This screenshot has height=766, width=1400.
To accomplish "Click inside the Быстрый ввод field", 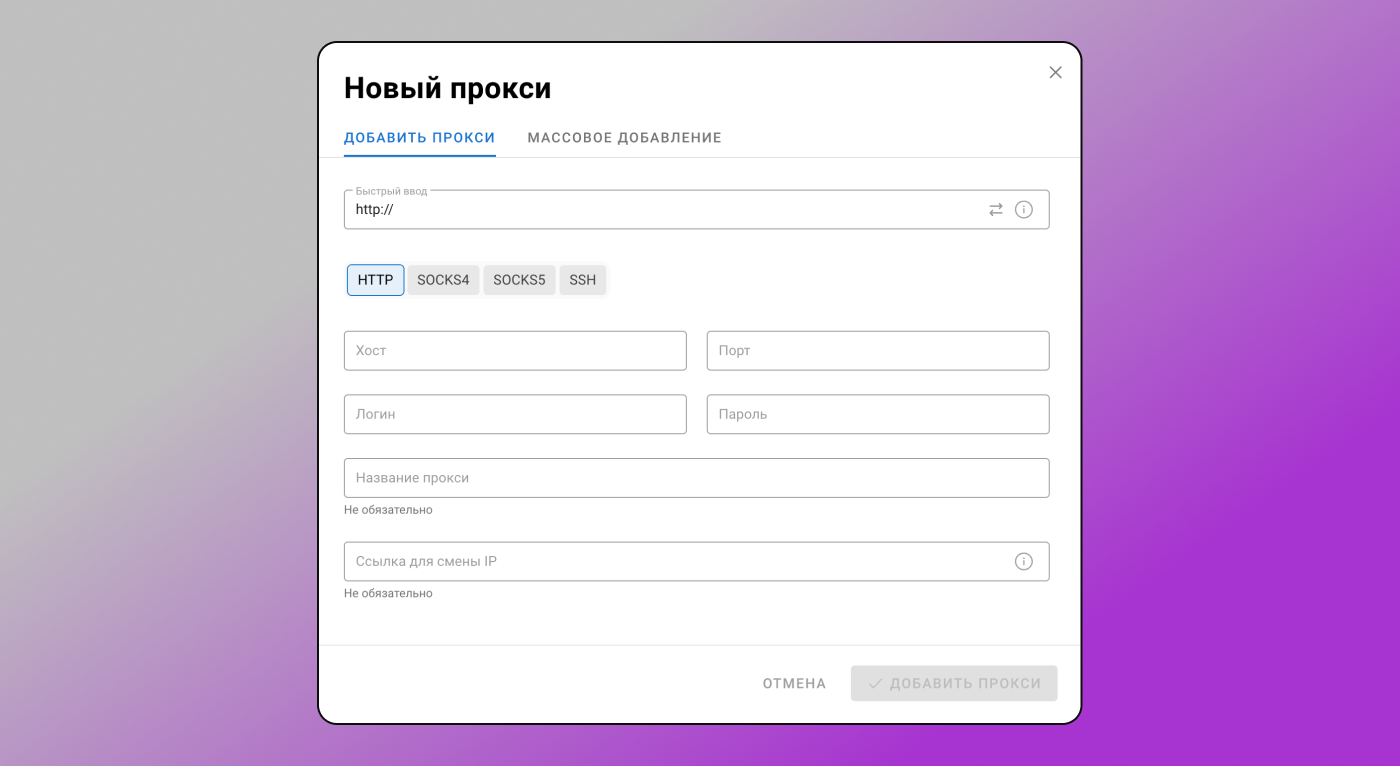I will coord(600,209).
